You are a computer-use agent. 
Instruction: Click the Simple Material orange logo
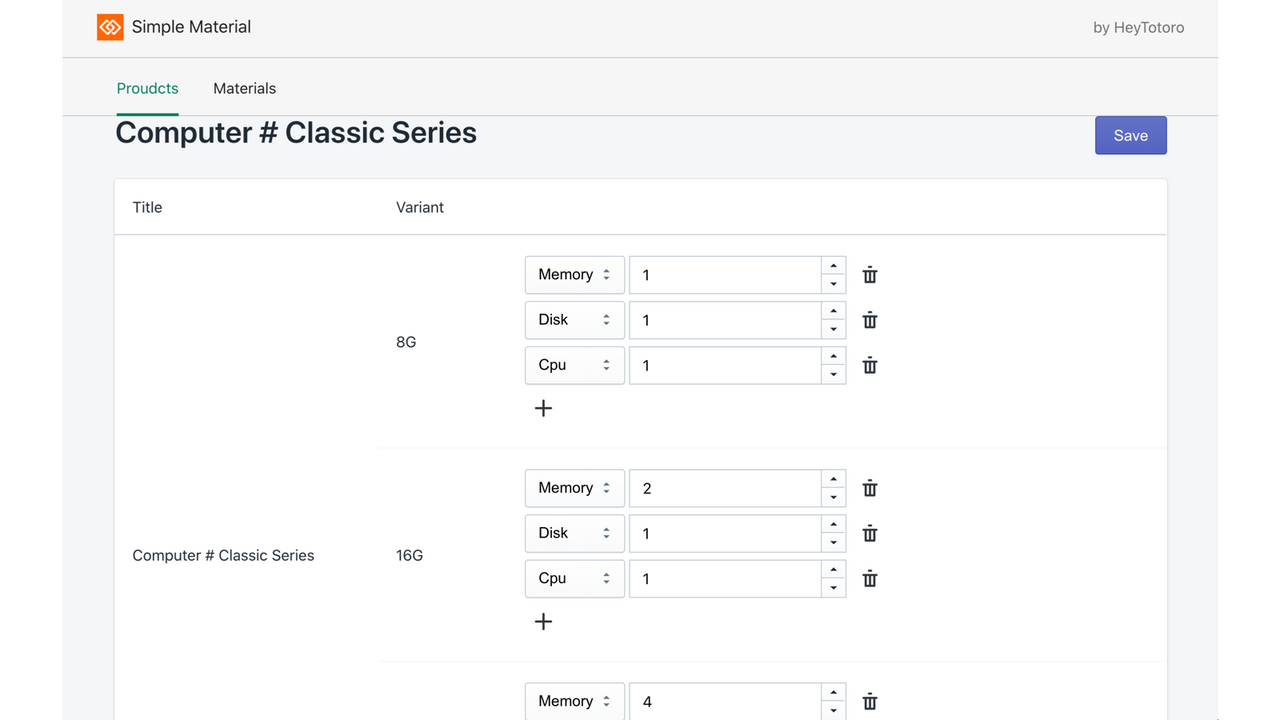pos(110,27)
